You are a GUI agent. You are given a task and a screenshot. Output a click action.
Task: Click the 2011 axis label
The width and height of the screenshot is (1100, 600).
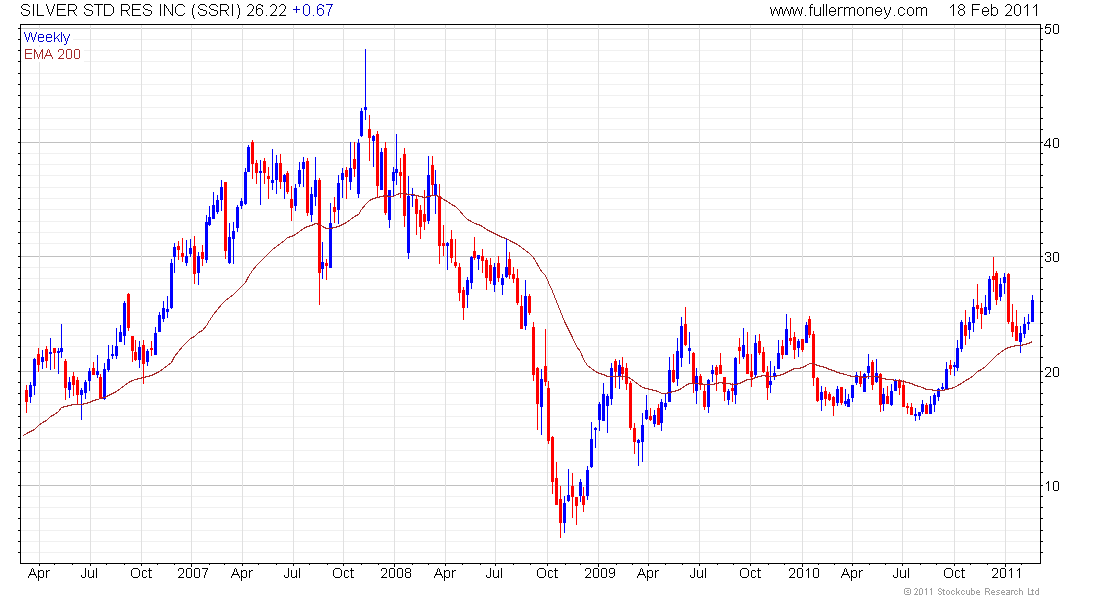click(1007, 573)
